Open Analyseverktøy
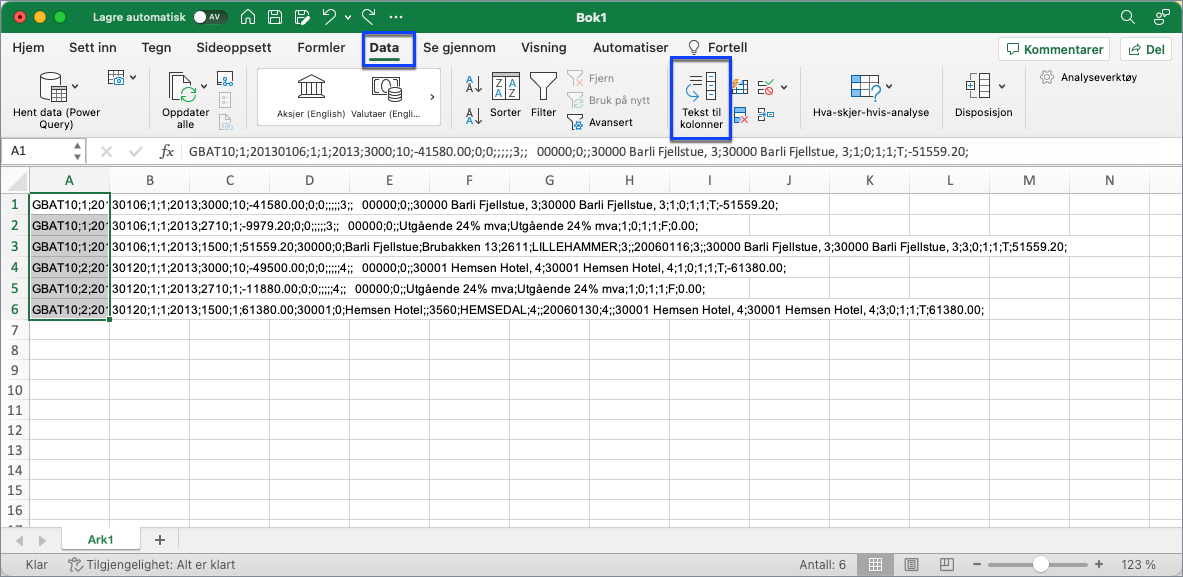1183x577 pixels. coord(1088,77)
